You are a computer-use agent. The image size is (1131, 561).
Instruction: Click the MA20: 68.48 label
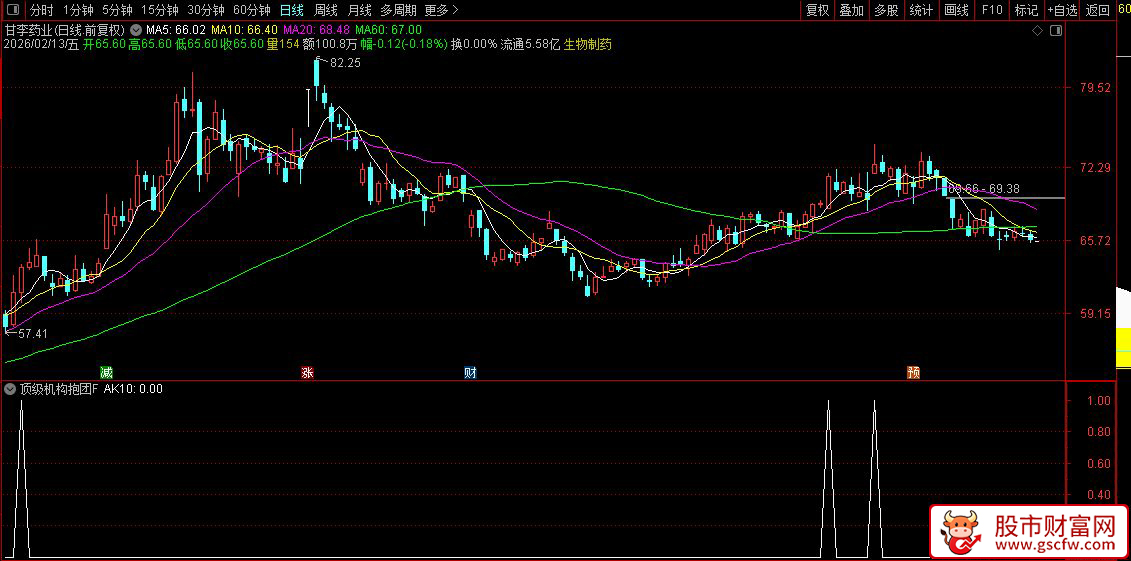pyautogui.click(x=317, y=30)
